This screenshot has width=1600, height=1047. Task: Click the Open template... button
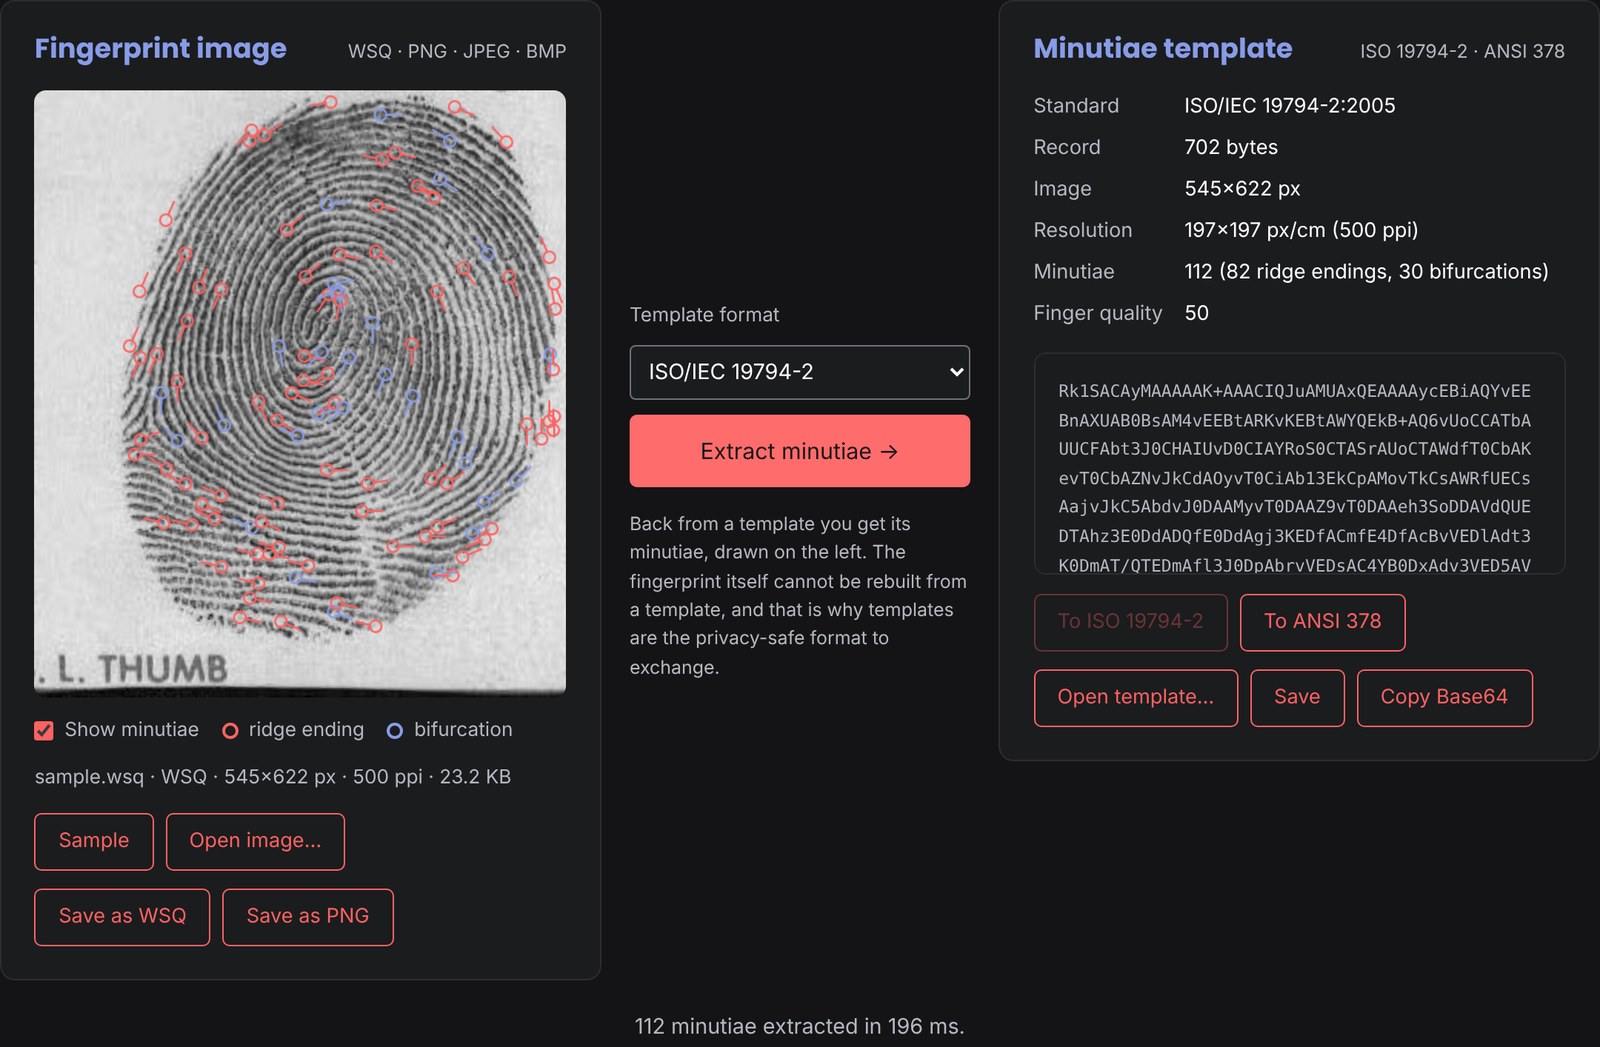pyautogui.click(x=1136, y=697)
